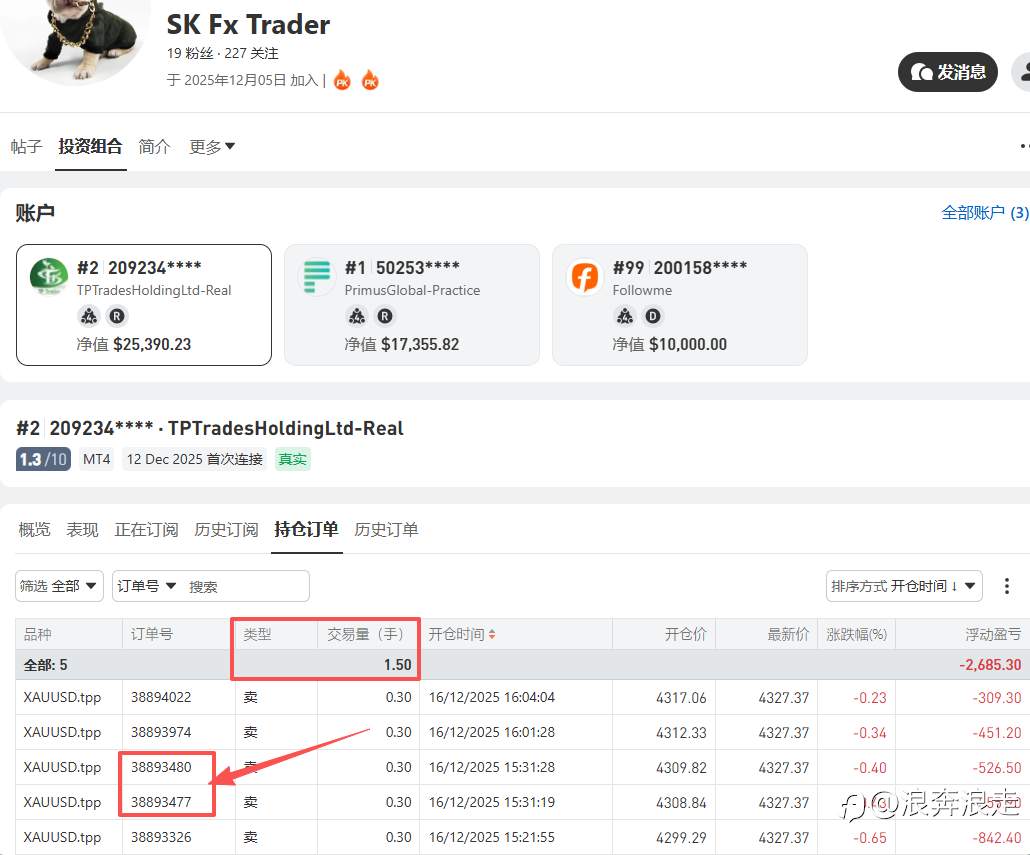Click total floating P/L -2,685.30
The height and width of the screenshot is (855, 1030).
click(x=990, y=665)
